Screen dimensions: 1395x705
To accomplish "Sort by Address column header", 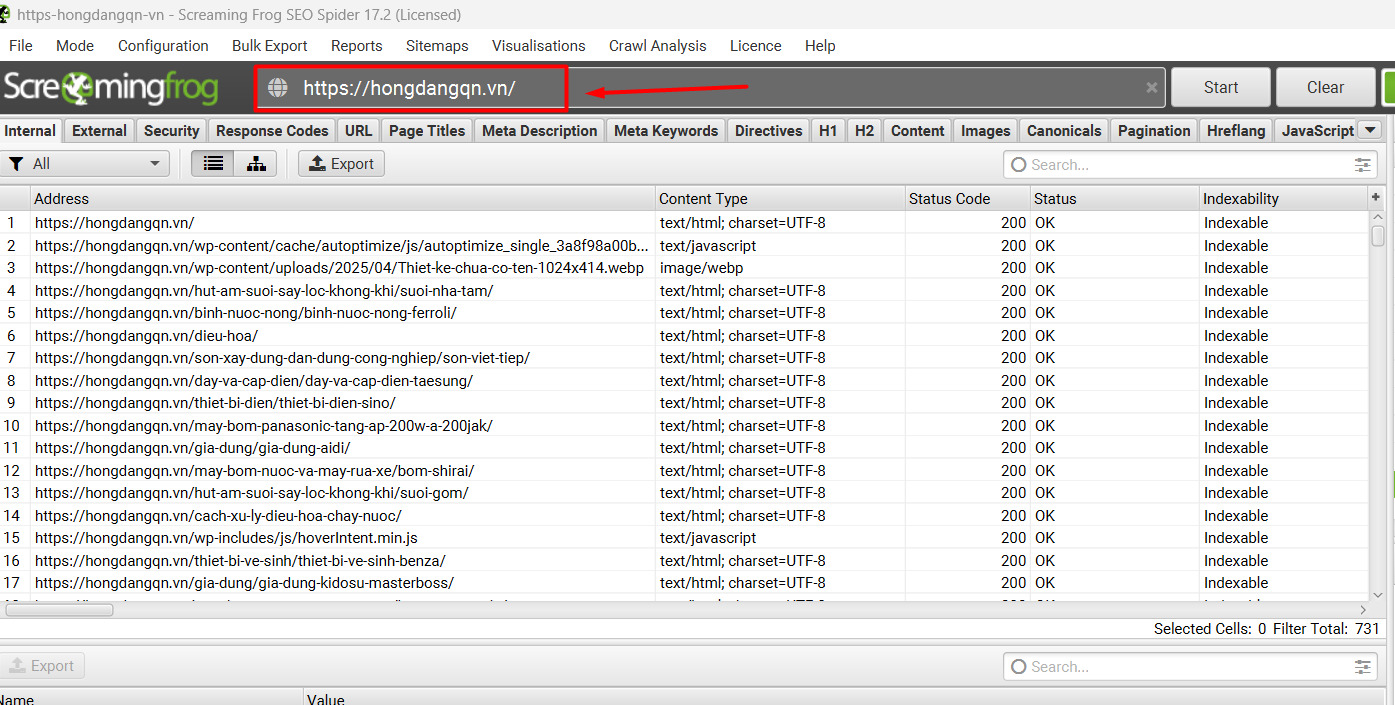I will [343, 199].
